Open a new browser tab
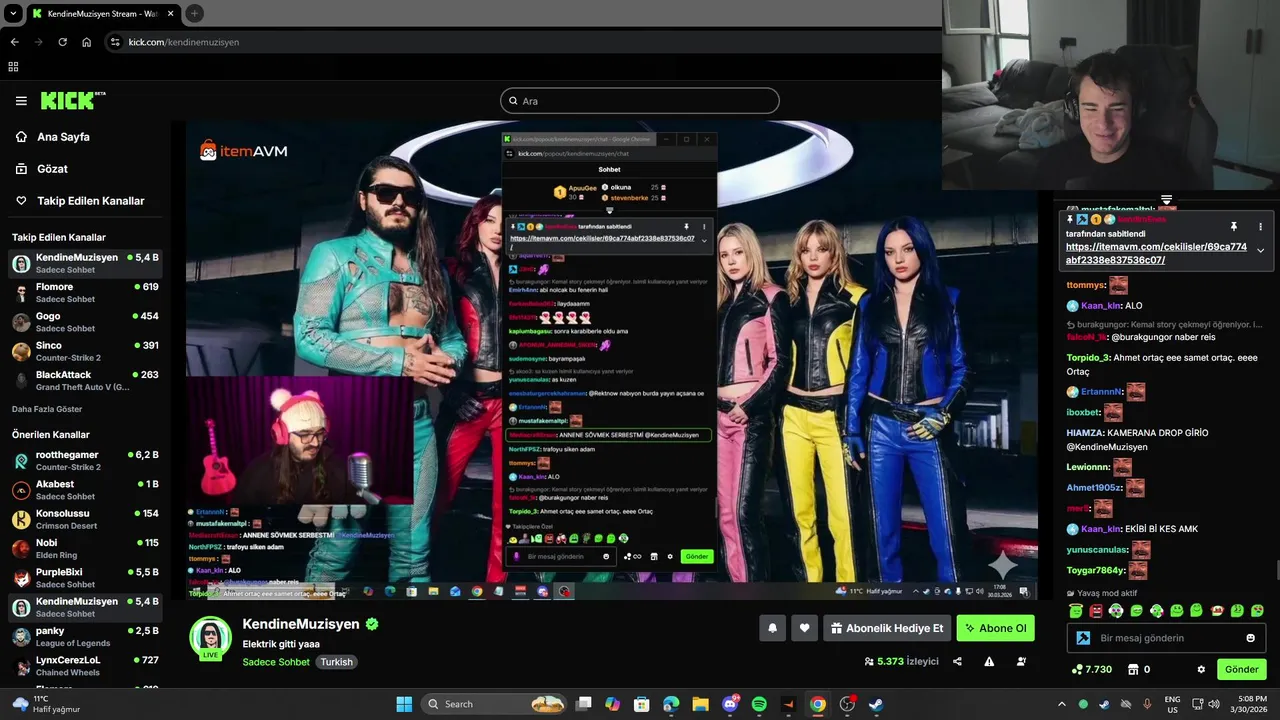This screenshot has width=1280, height=720. point(194,14)
